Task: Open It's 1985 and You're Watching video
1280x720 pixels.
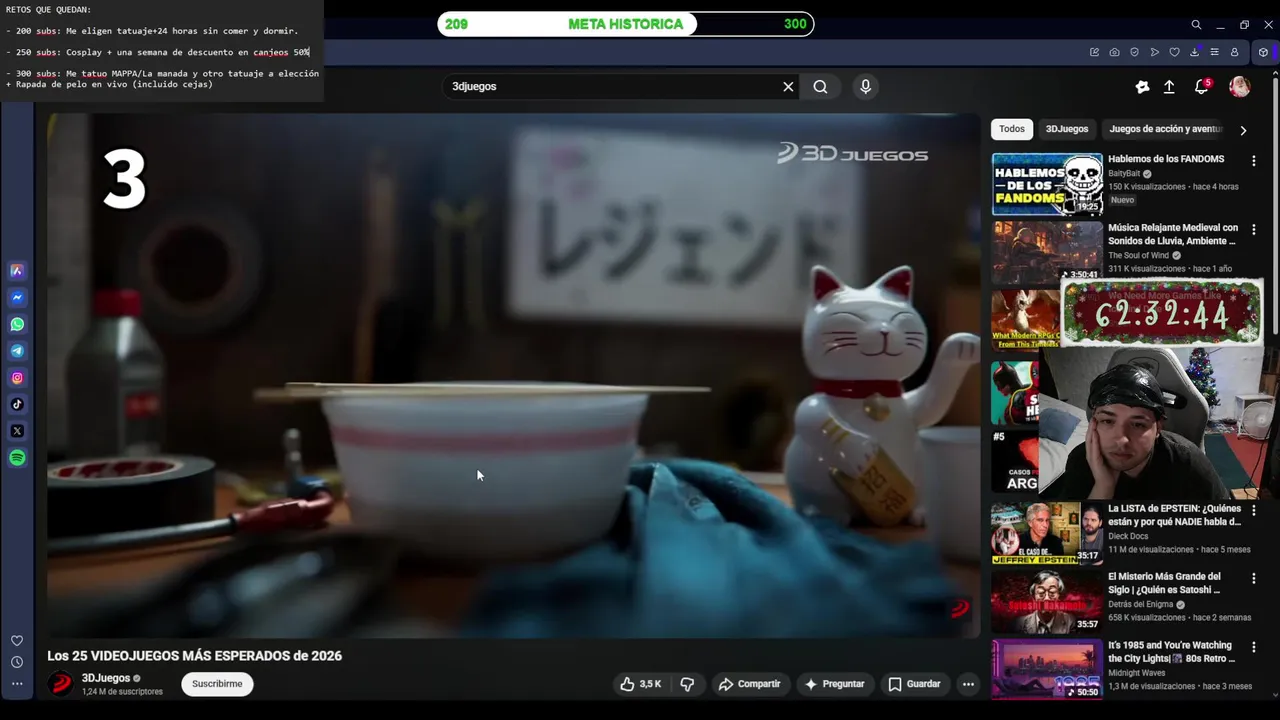Action: coord(1172,652)
